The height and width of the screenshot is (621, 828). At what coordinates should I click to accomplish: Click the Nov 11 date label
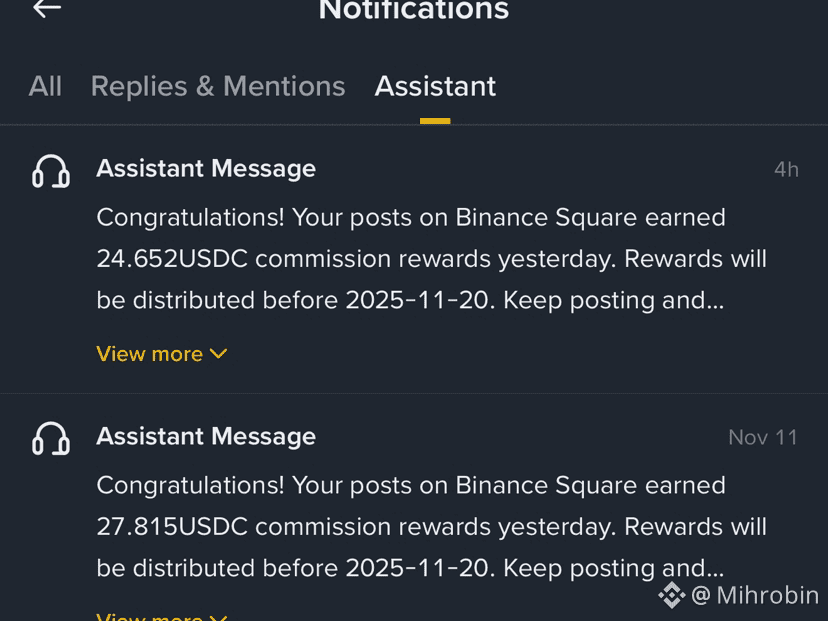[763, 438]
